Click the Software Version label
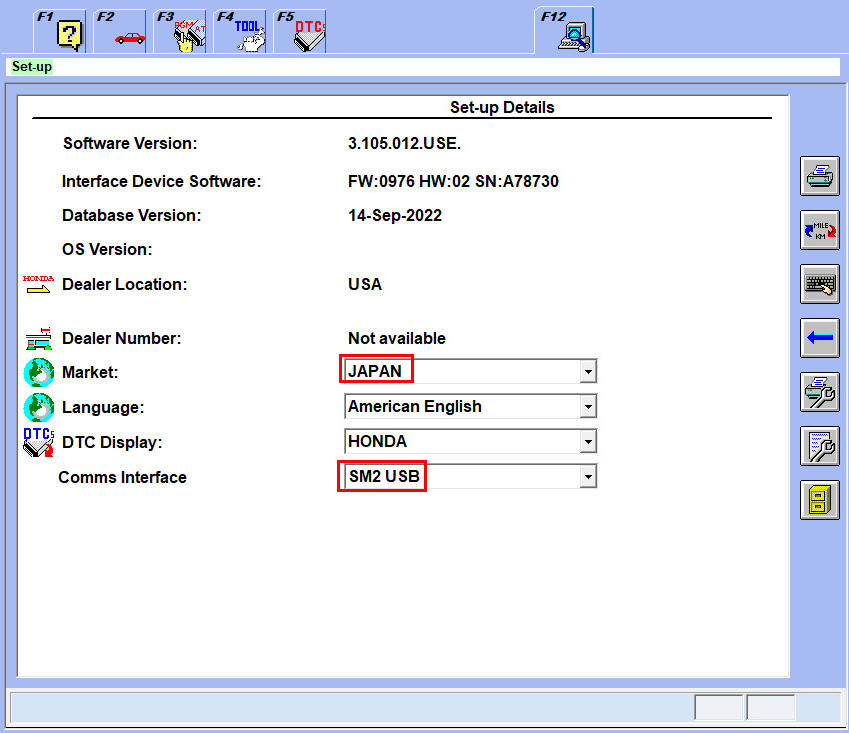Viewport: 849px width, 733px height. (130, 143)
